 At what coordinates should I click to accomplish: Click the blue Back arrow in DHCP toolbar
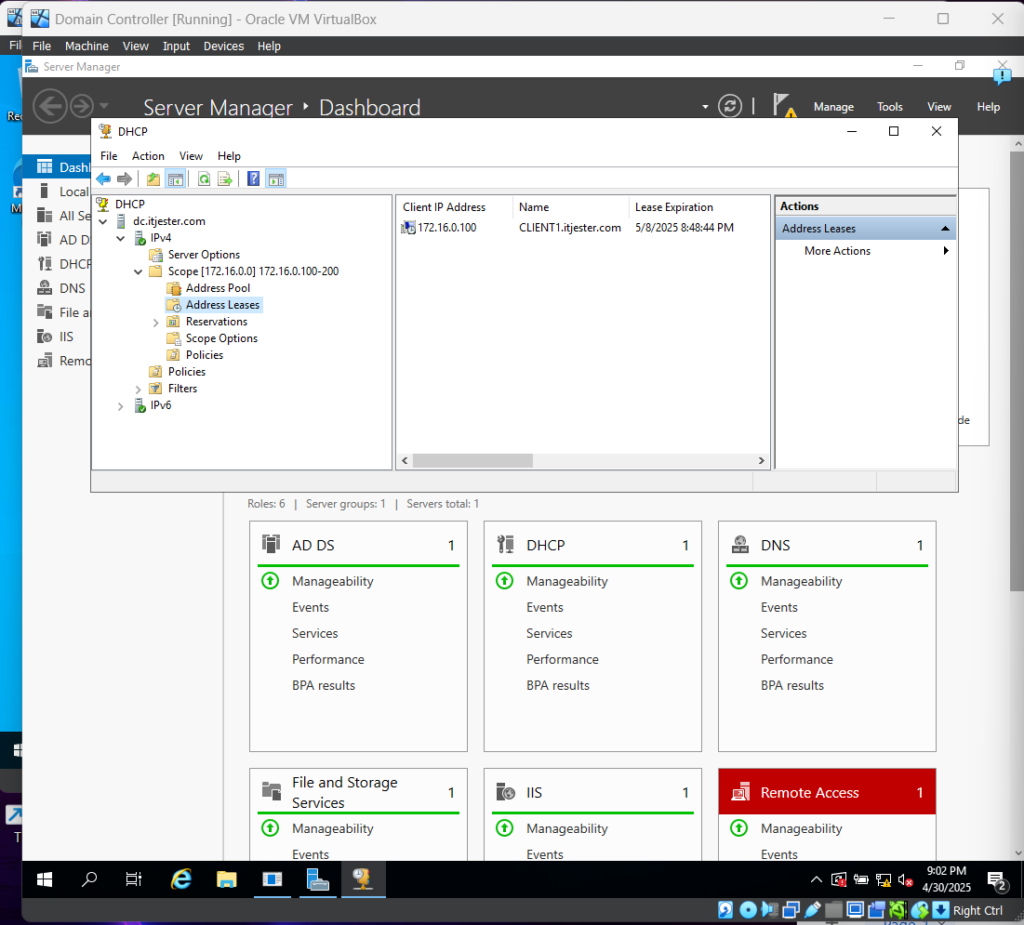point(103,179)
